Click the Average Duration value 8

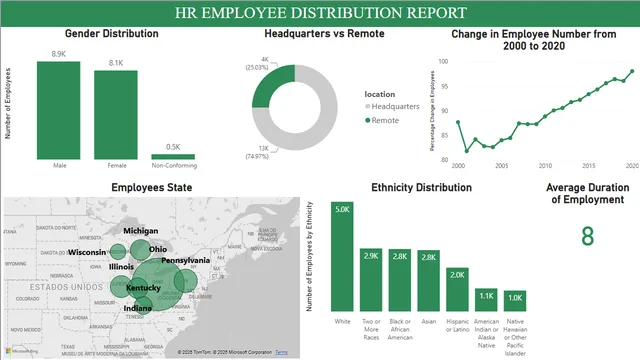[588, 236]
